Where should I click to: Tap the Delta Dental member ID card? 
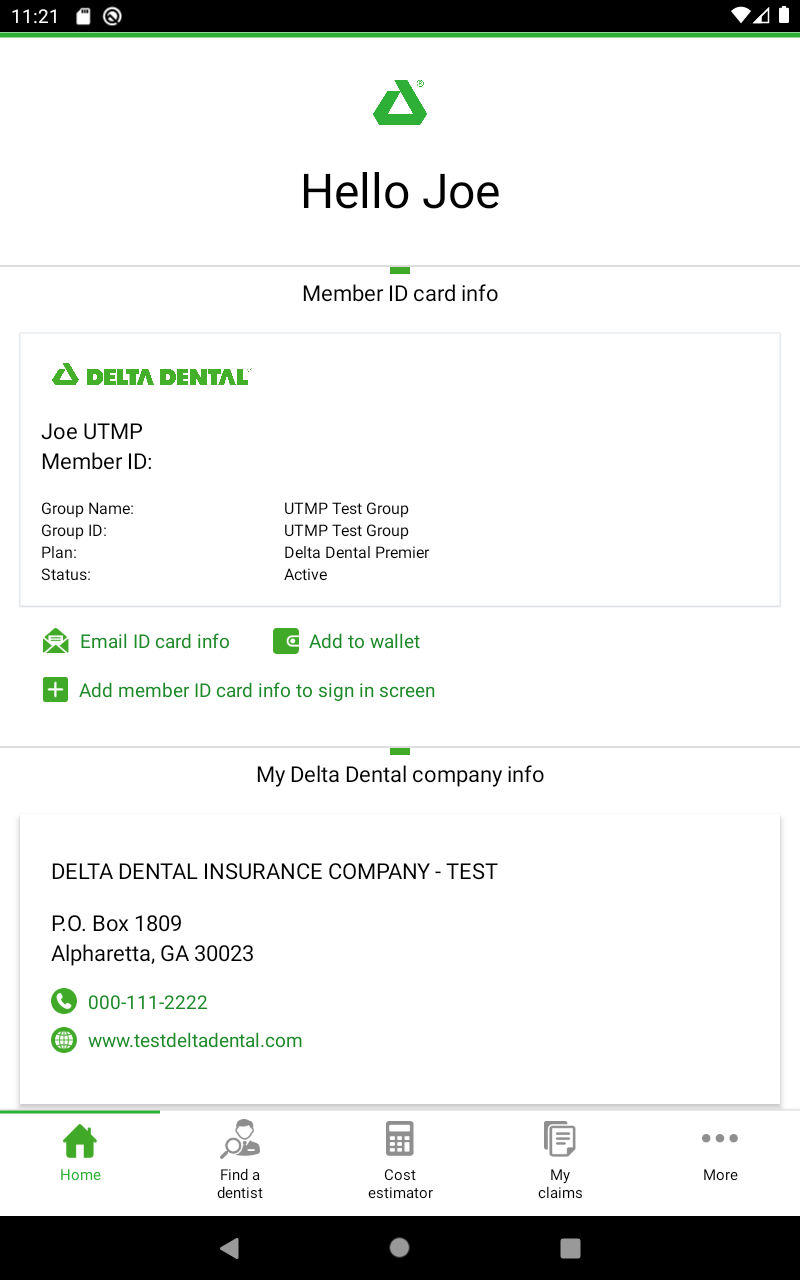(400, 469)
